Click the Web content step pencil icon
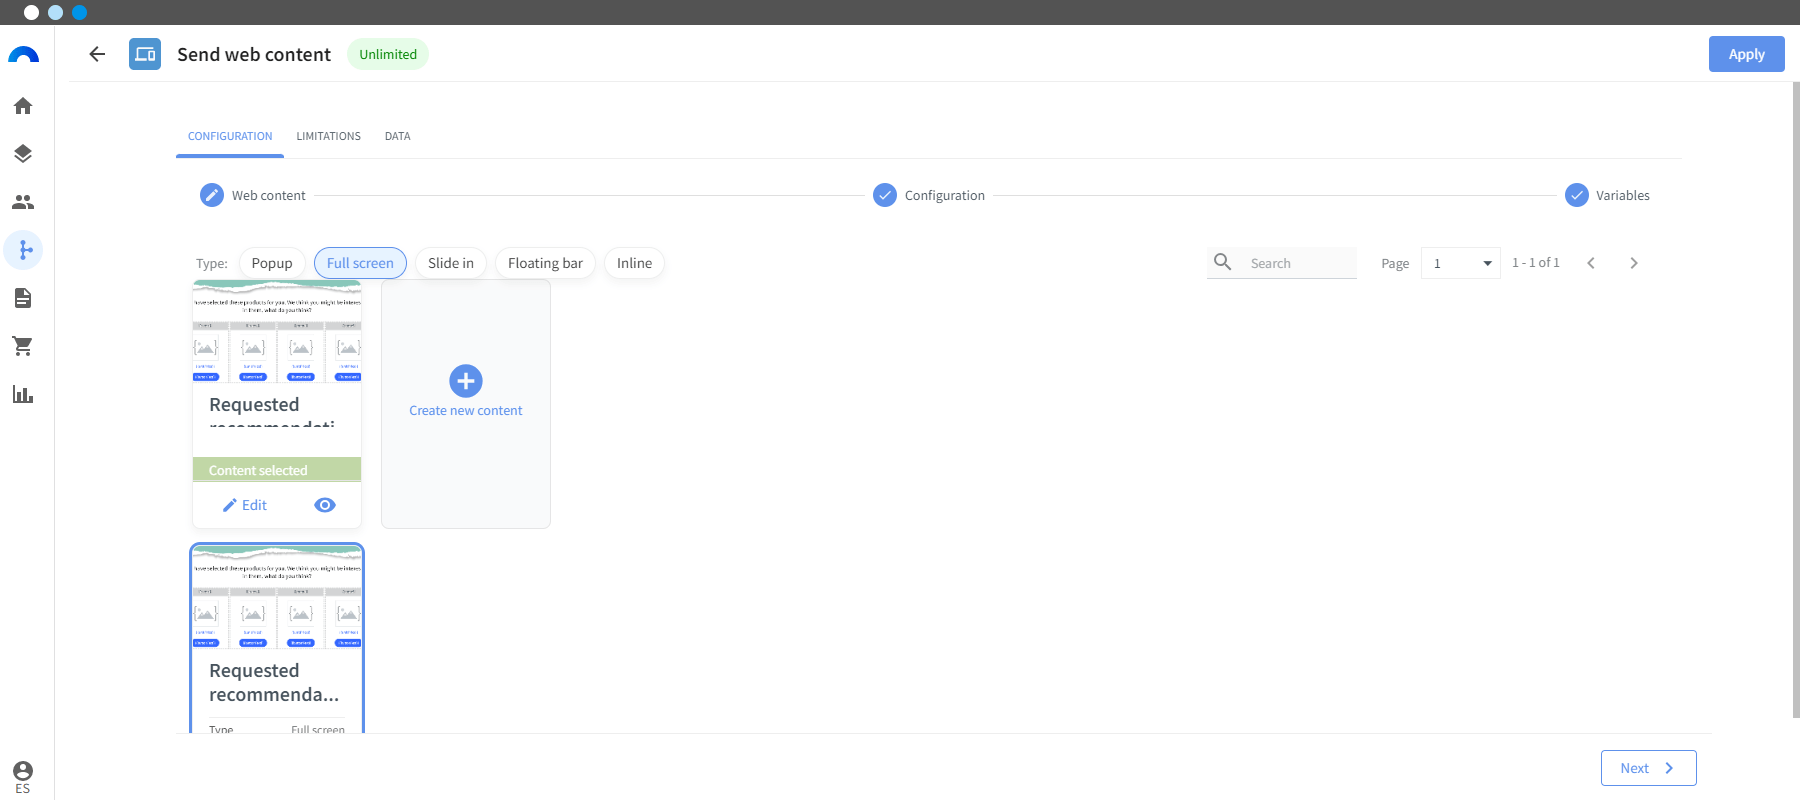The image size is (1800, 800). [212, 195]
